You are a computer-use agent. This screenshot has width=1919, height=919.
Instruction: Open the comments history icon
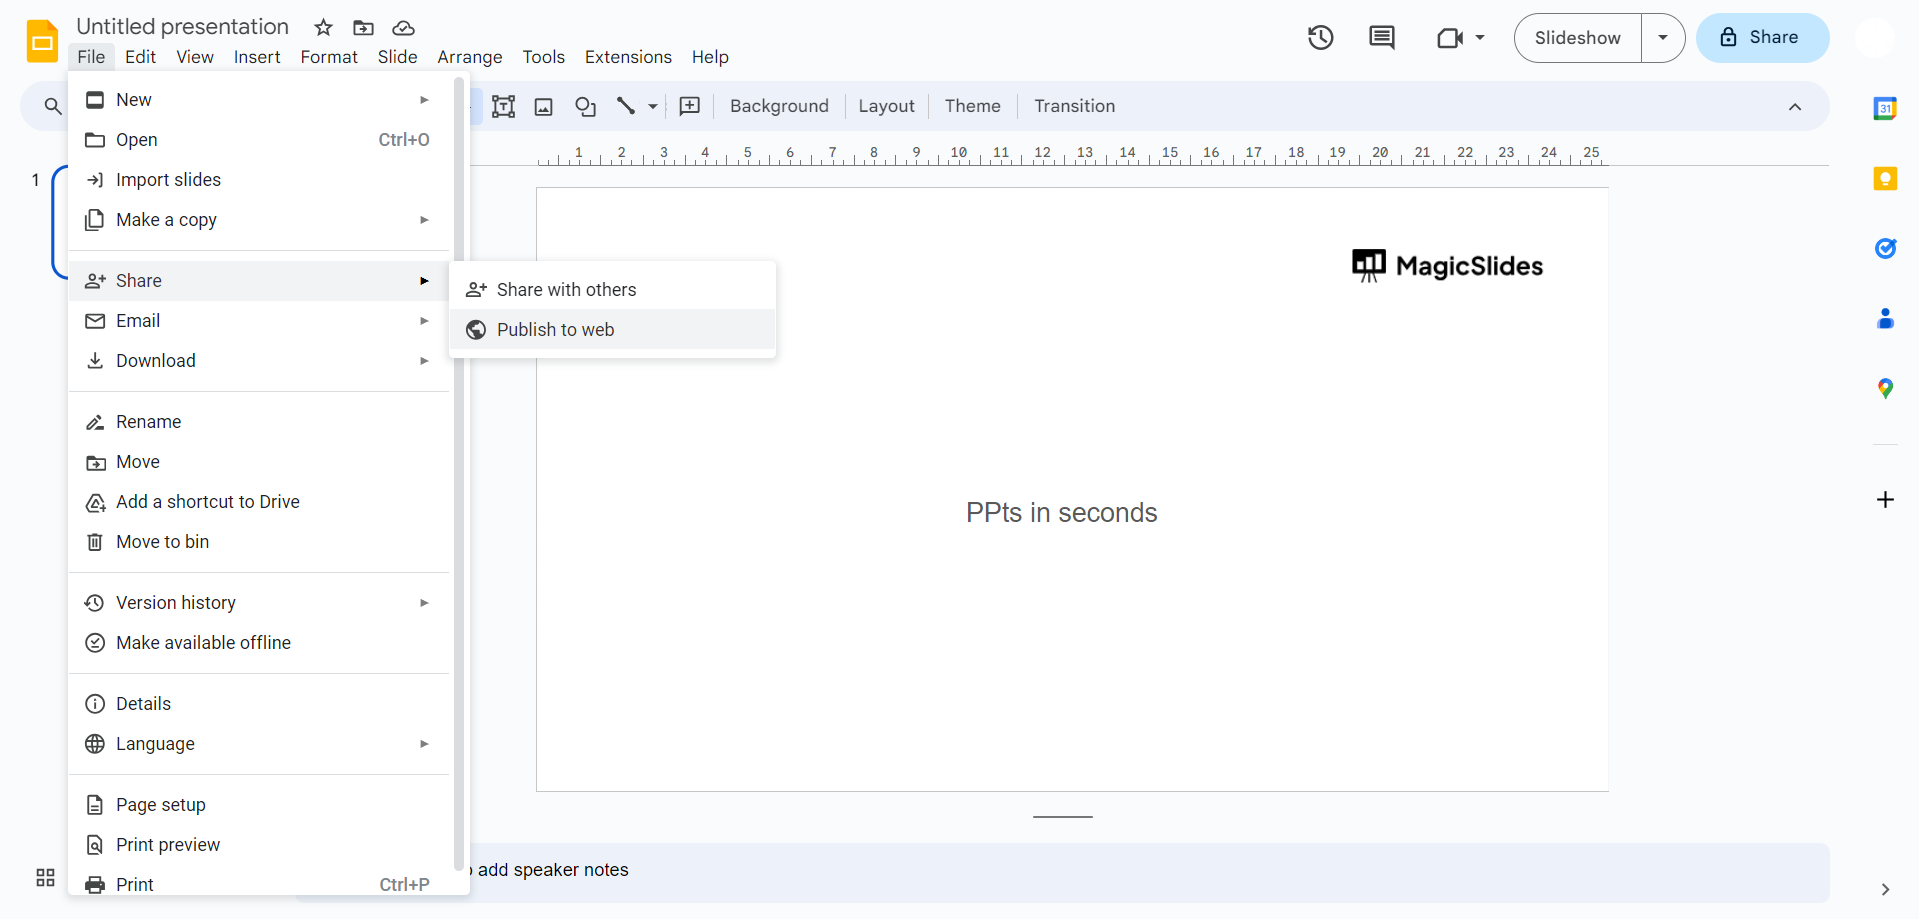(x=1382, y=38)
